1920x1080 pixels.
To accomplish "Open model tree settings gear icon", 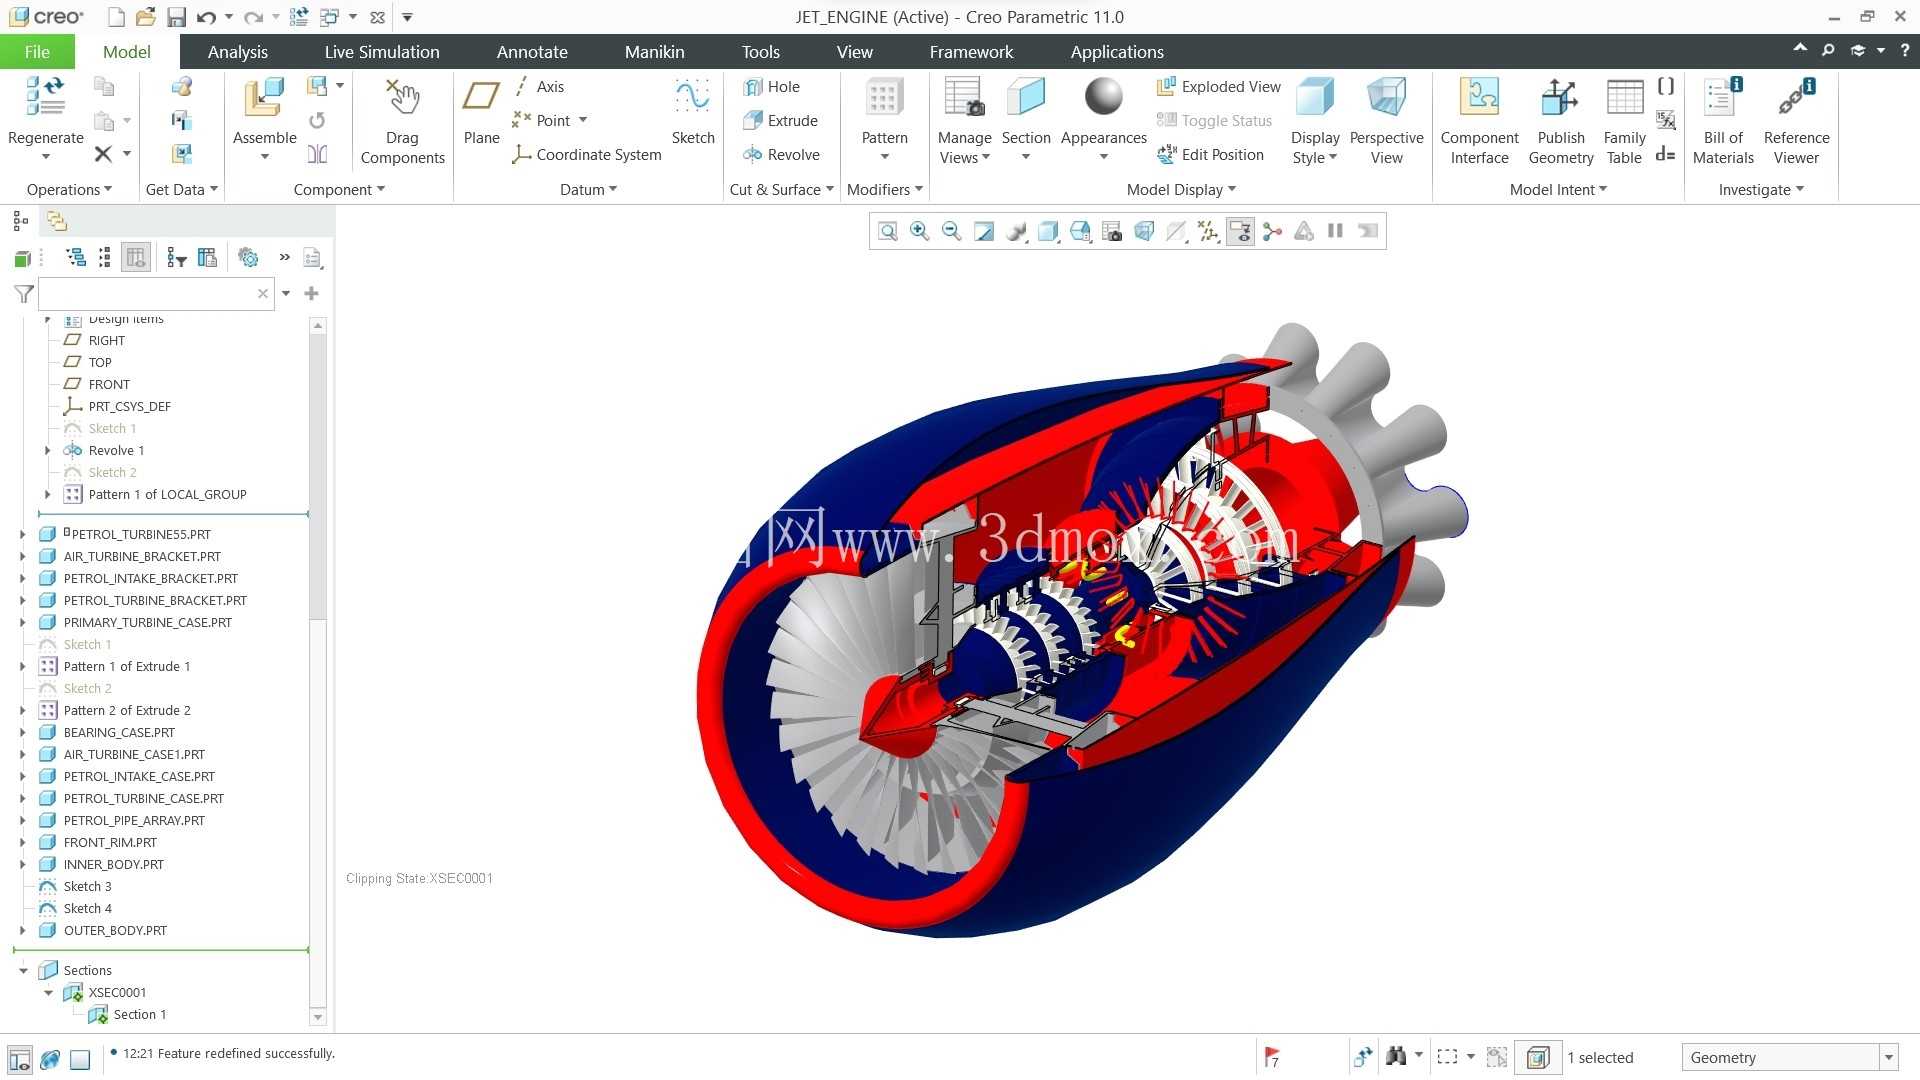I will pyautogui.click(x=248, y=258).
